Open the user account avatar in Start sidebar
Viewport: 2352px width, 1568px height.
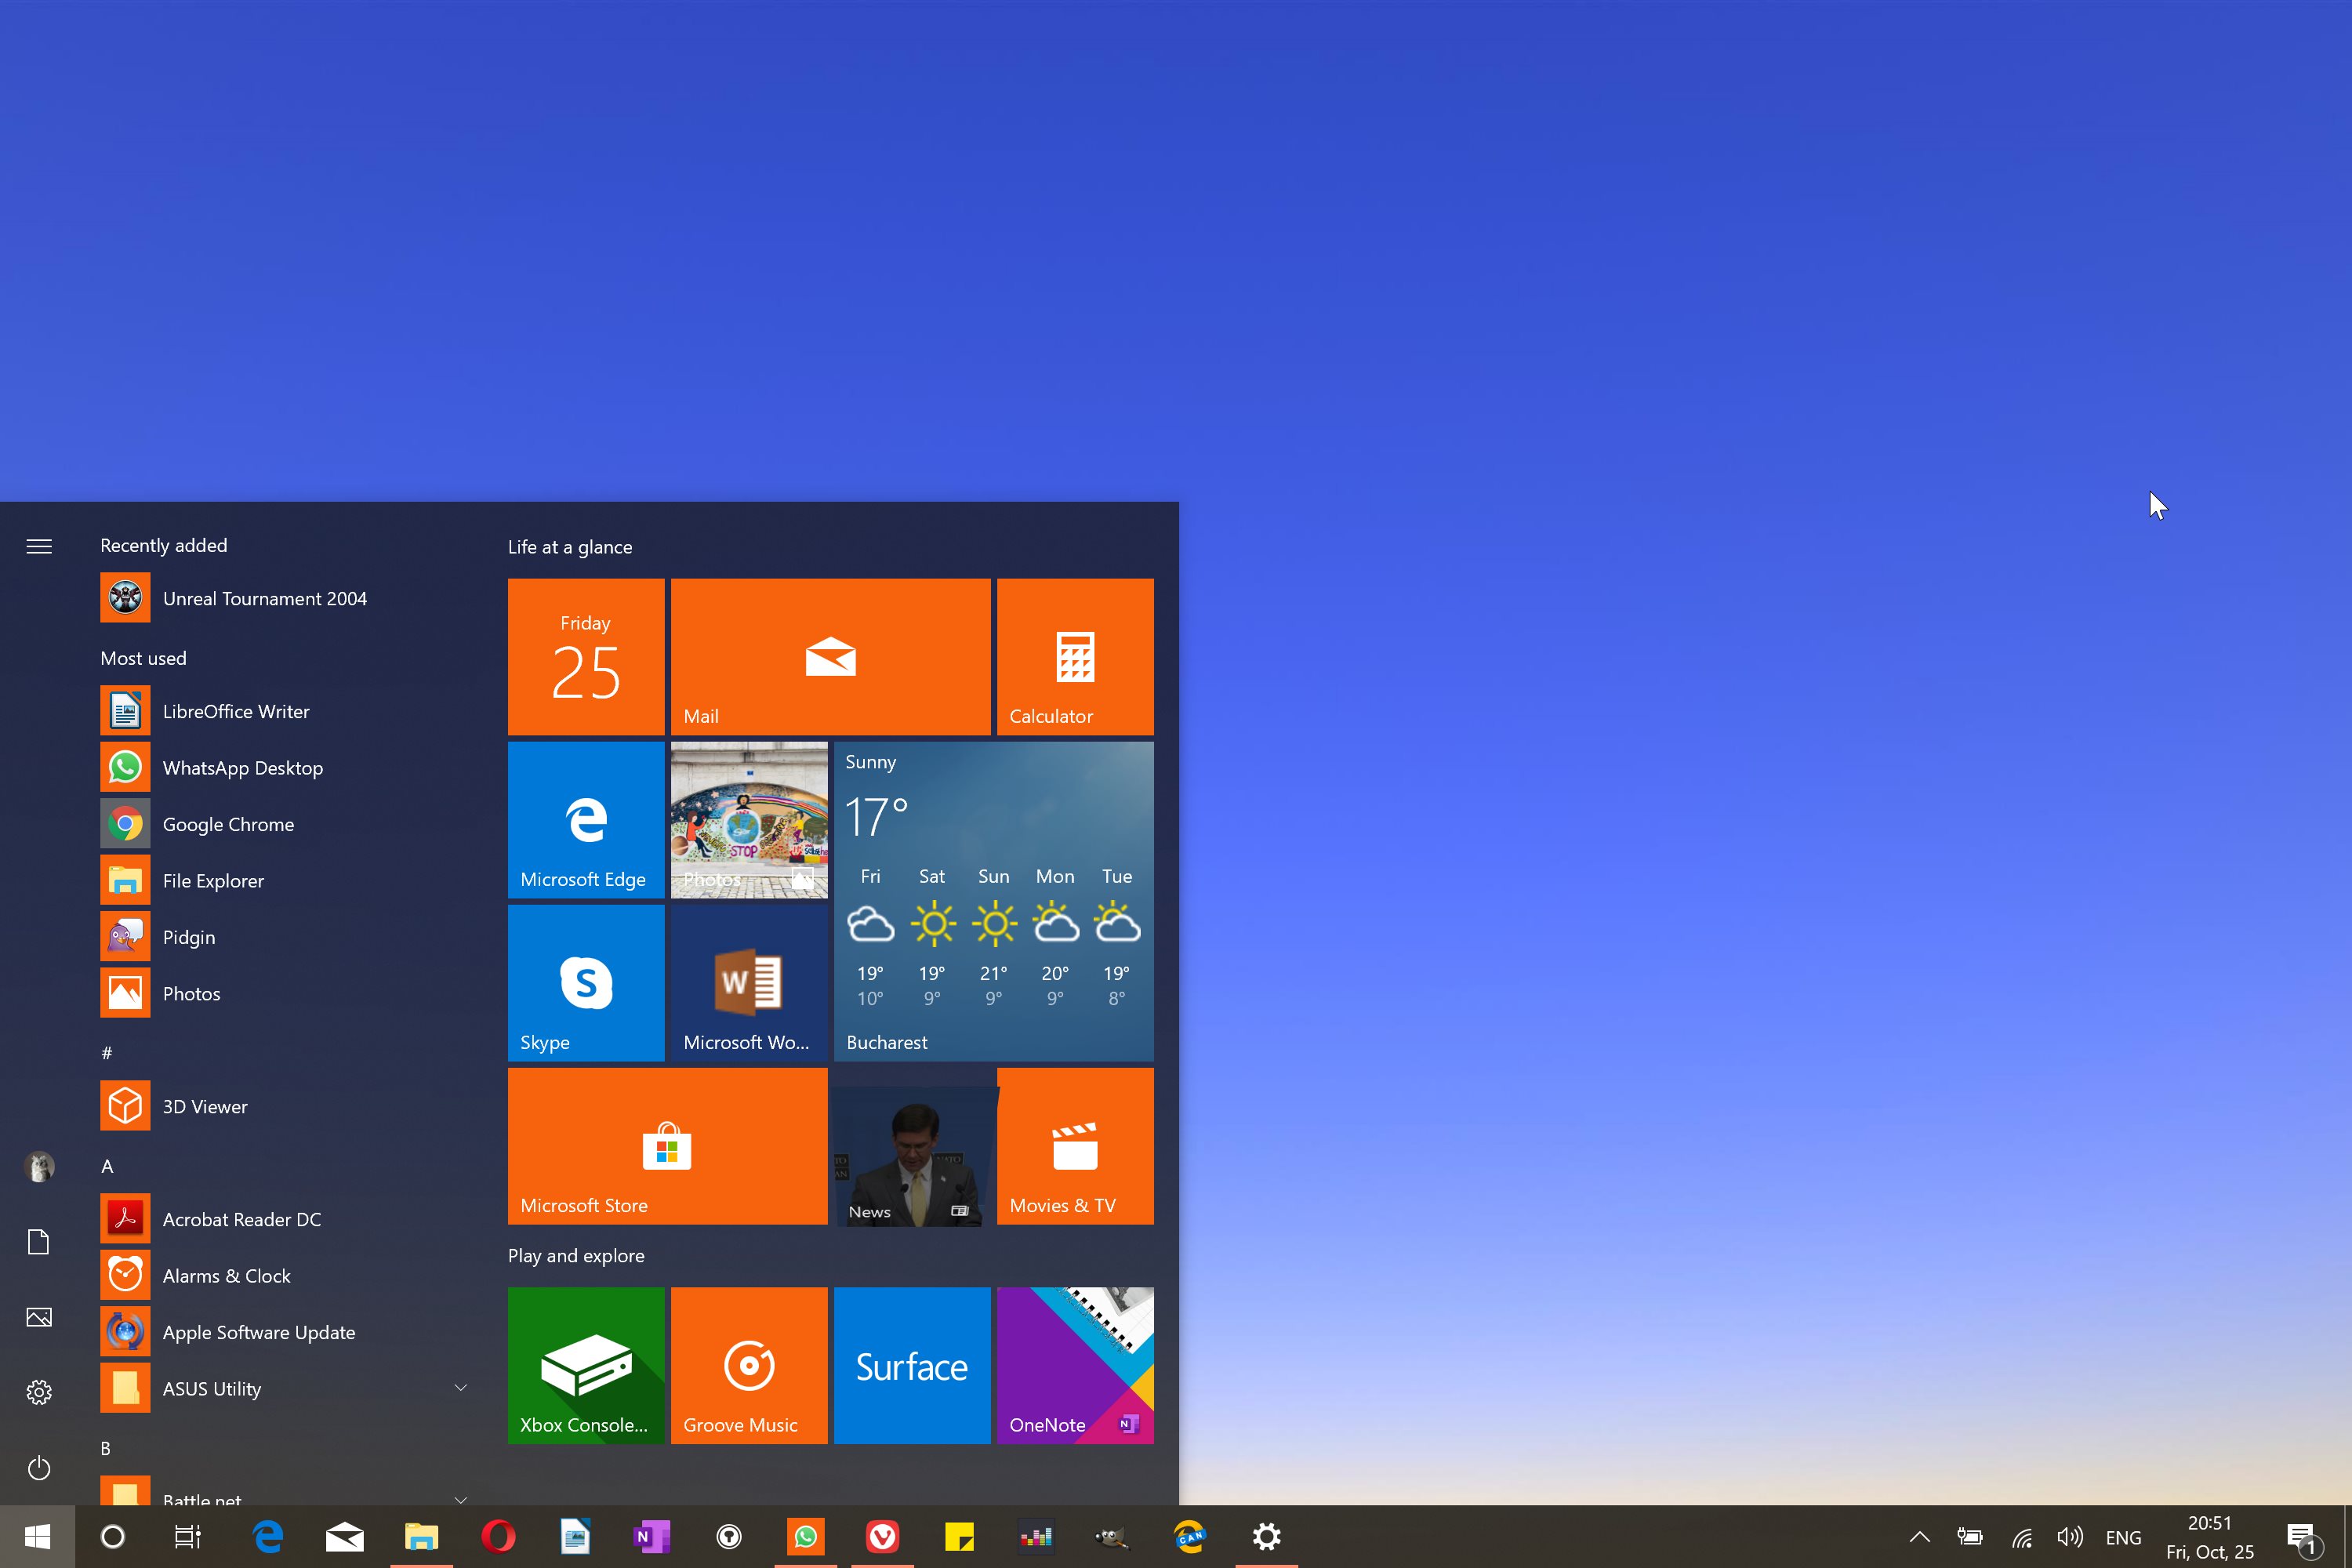[x=39, y=1166]
